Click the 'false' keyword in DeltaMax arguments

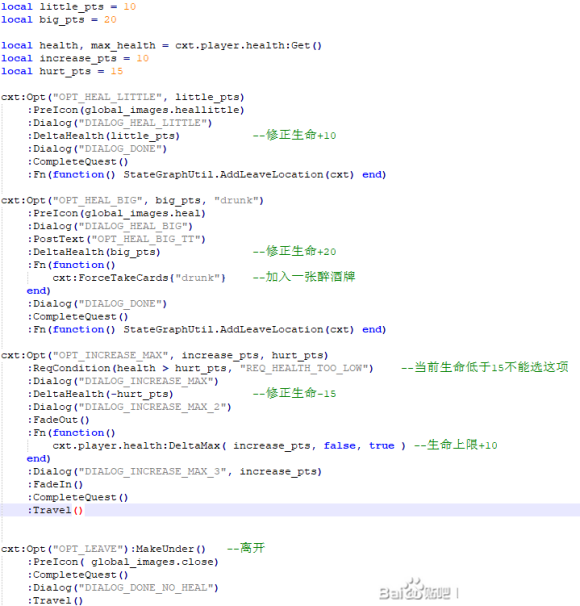coord(339,446)
